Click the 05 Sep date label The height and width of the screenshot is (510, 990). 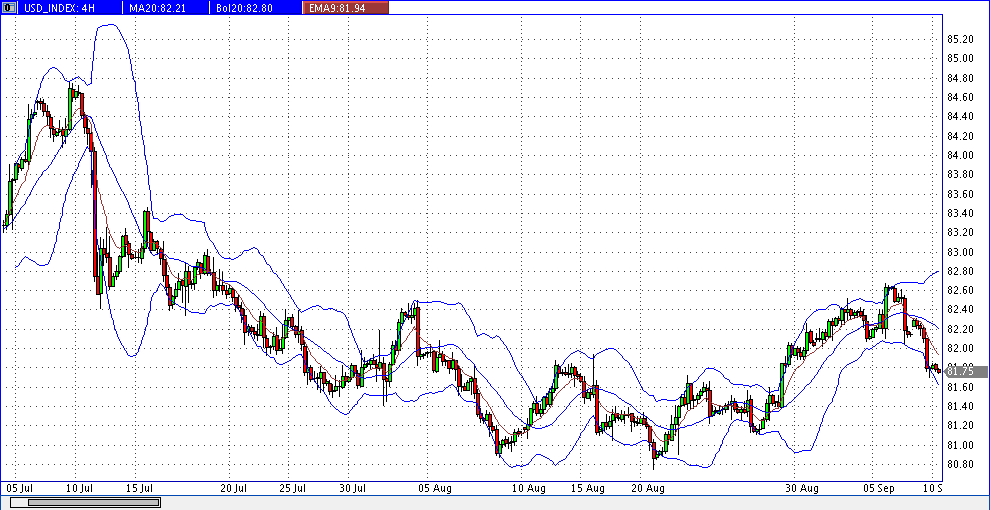coord(880,488)
